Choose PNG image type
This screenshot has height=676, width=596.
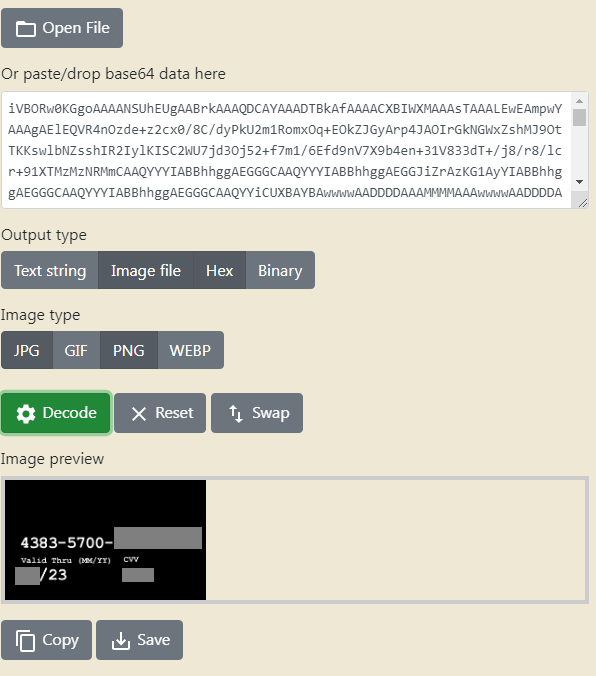129,350
